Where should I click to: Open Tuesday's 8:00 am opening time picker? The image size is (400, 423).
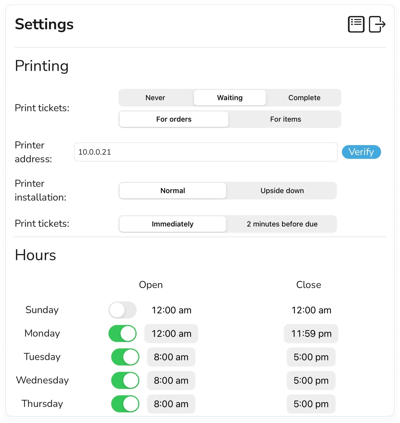(171, 357)
